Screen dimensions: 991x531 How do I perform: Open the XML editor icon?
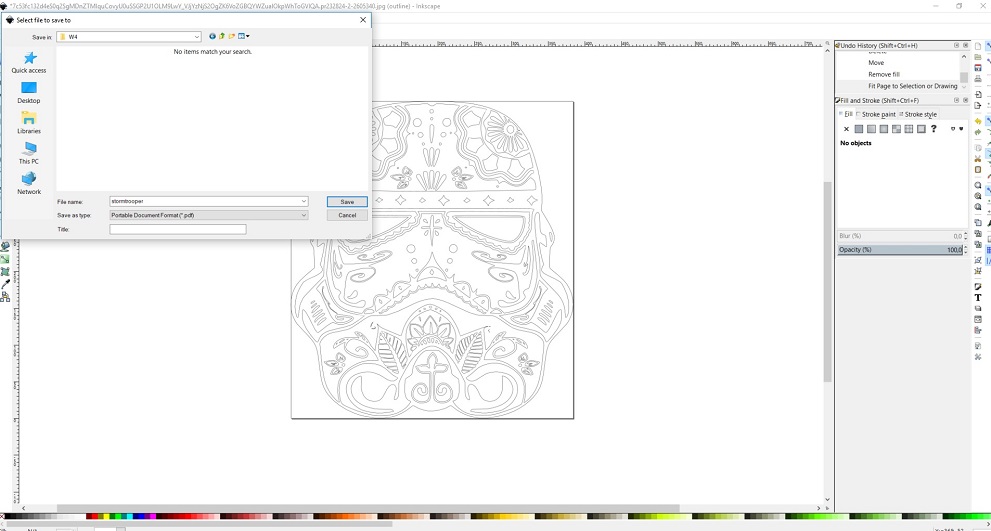(978, 319)
